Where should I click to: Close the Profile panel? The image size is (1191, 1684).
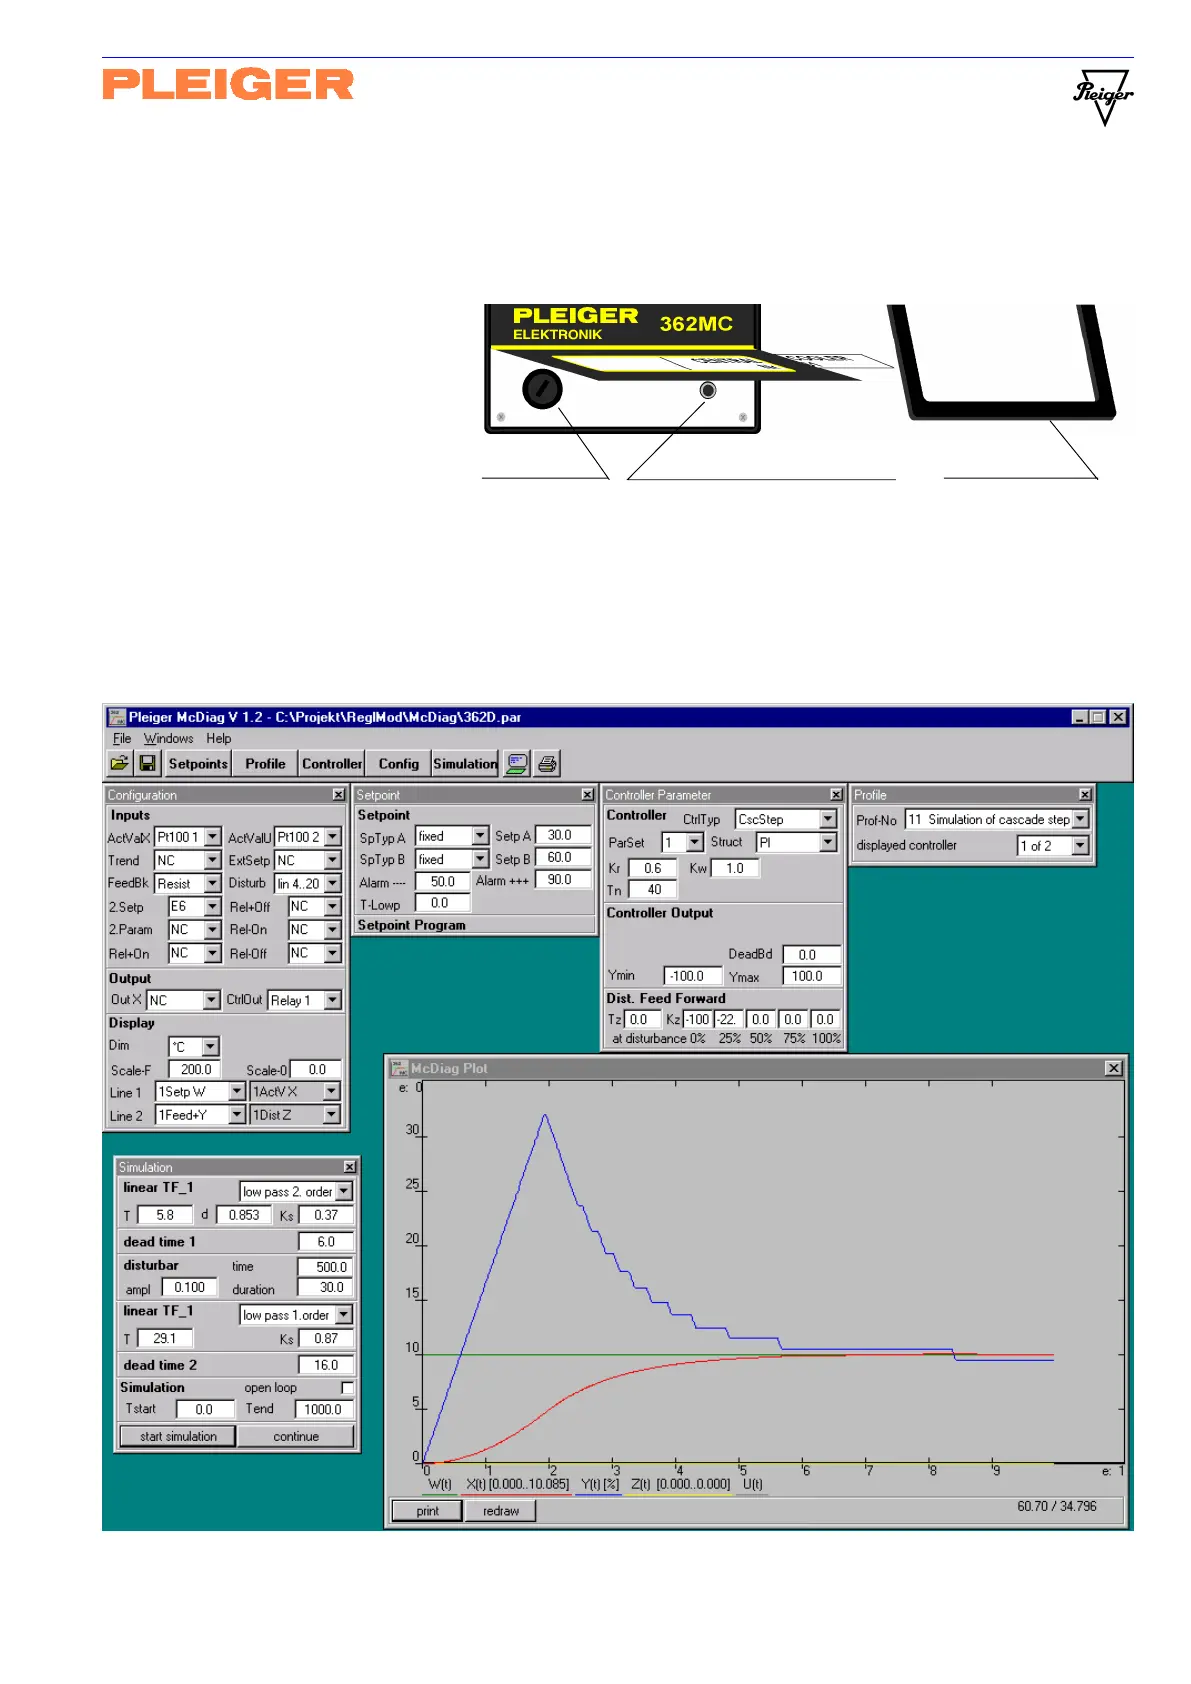[x=1085, y=794]
